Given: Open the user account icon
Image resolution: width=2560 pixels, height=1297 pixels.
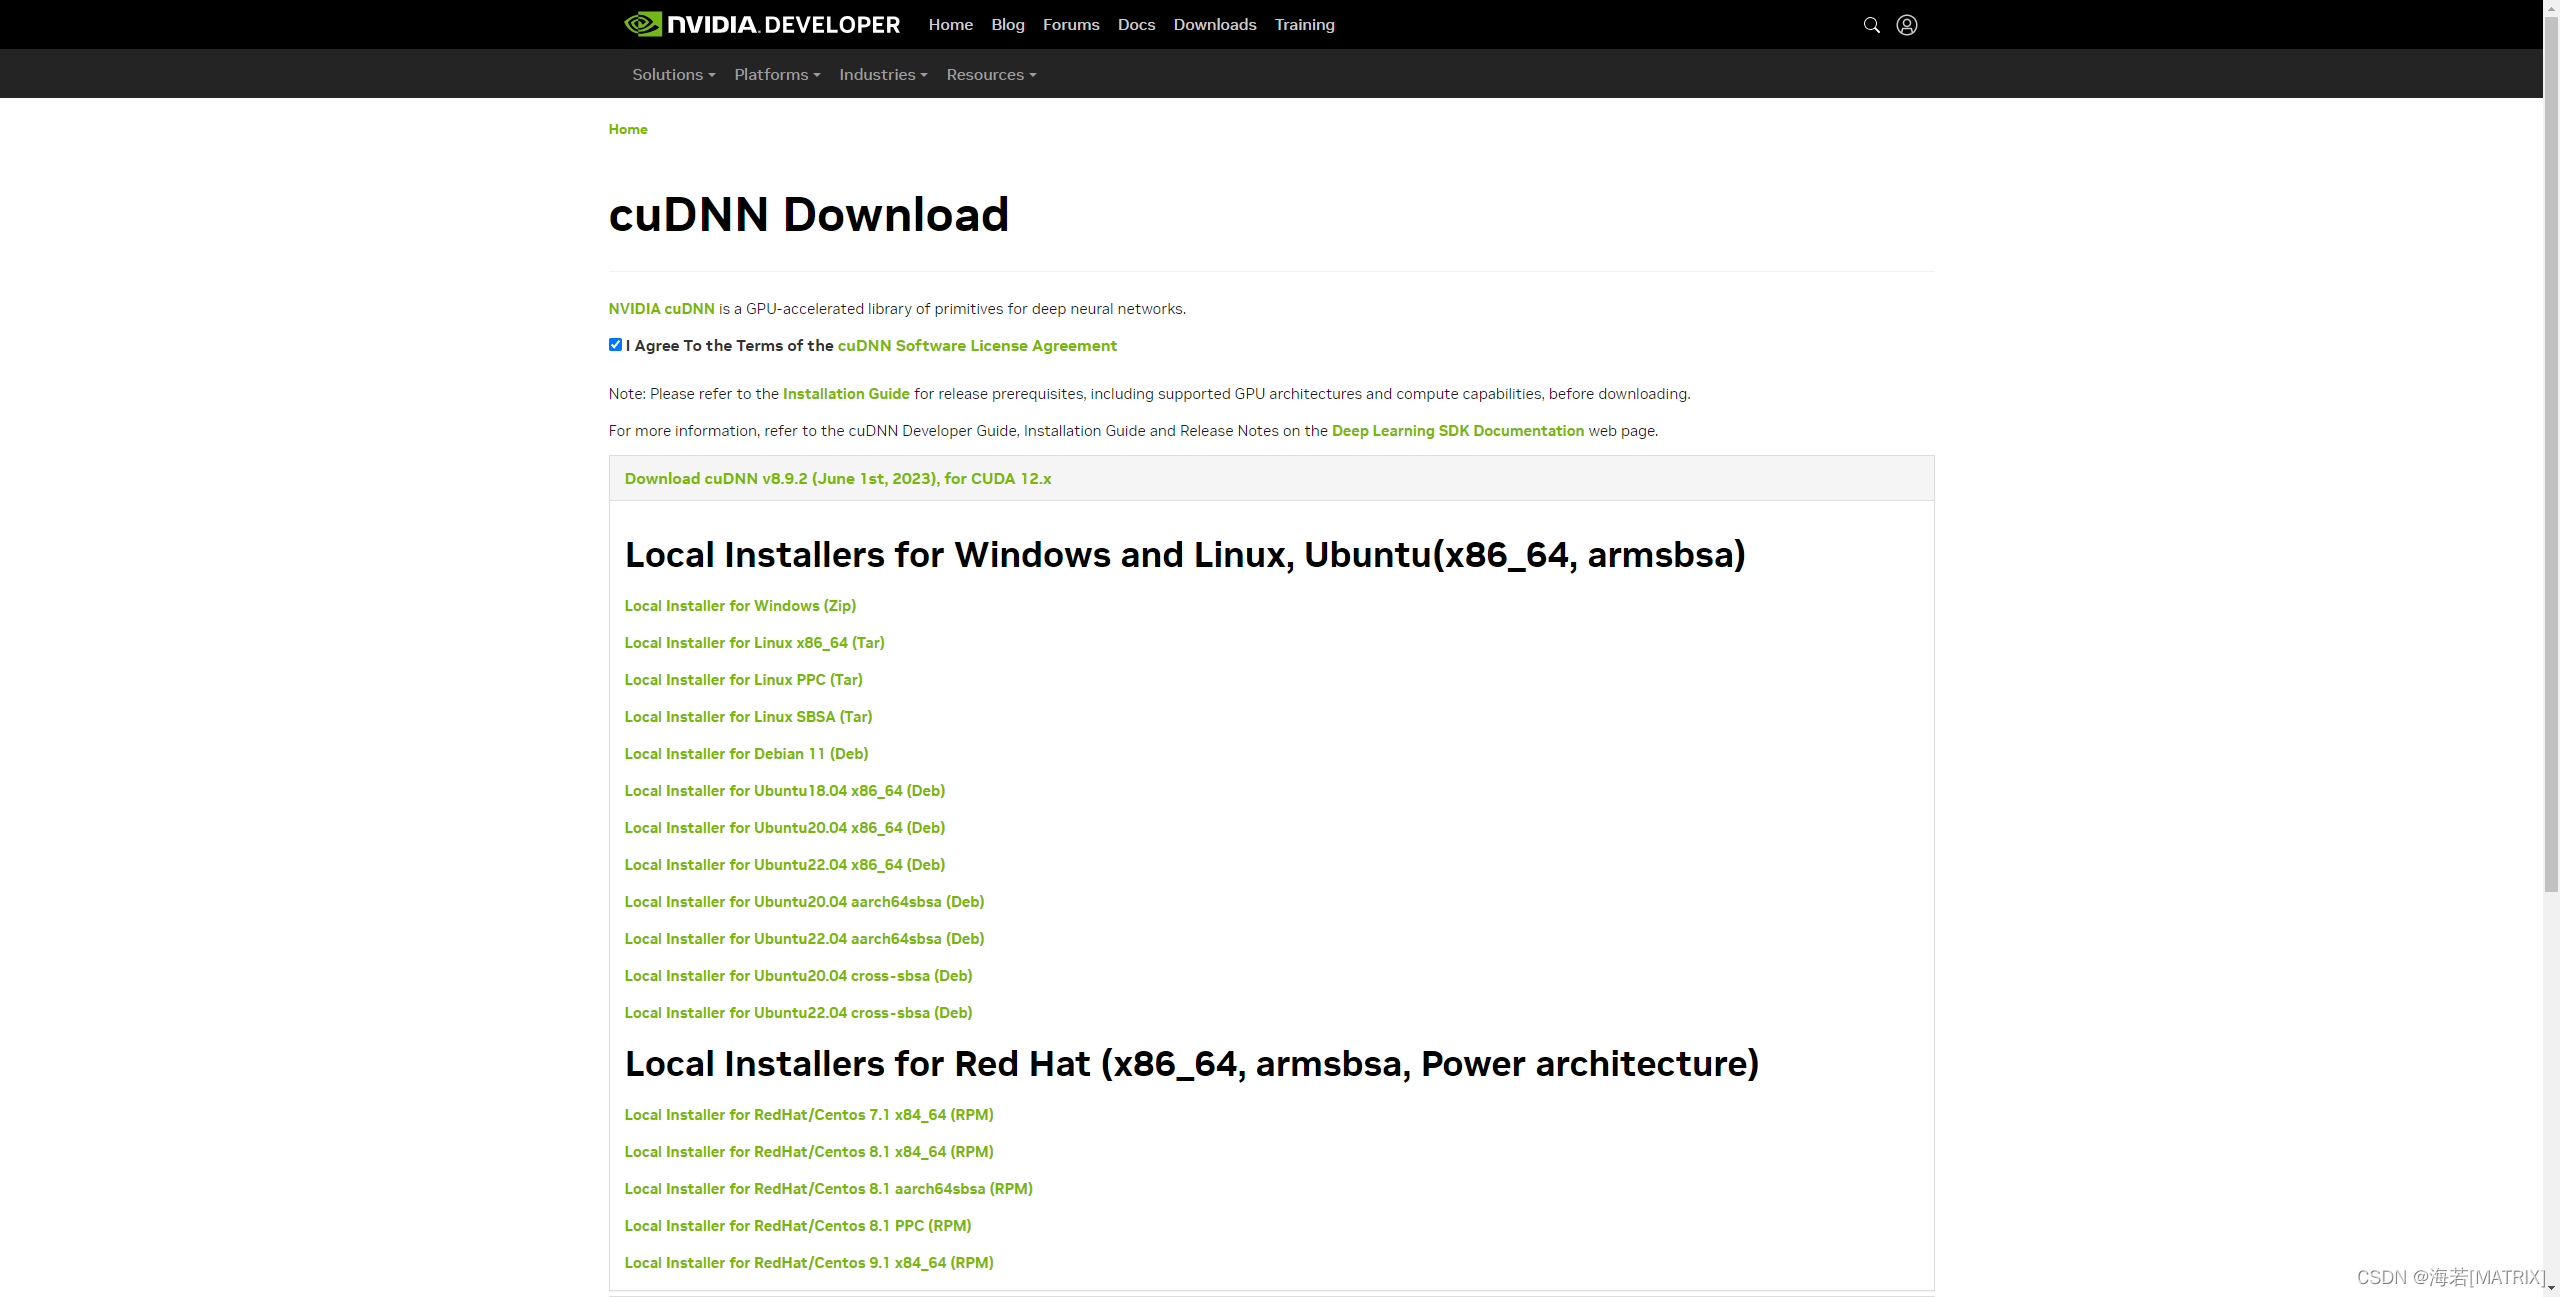Looking at the screenshot, I should tap(1906, 25).
